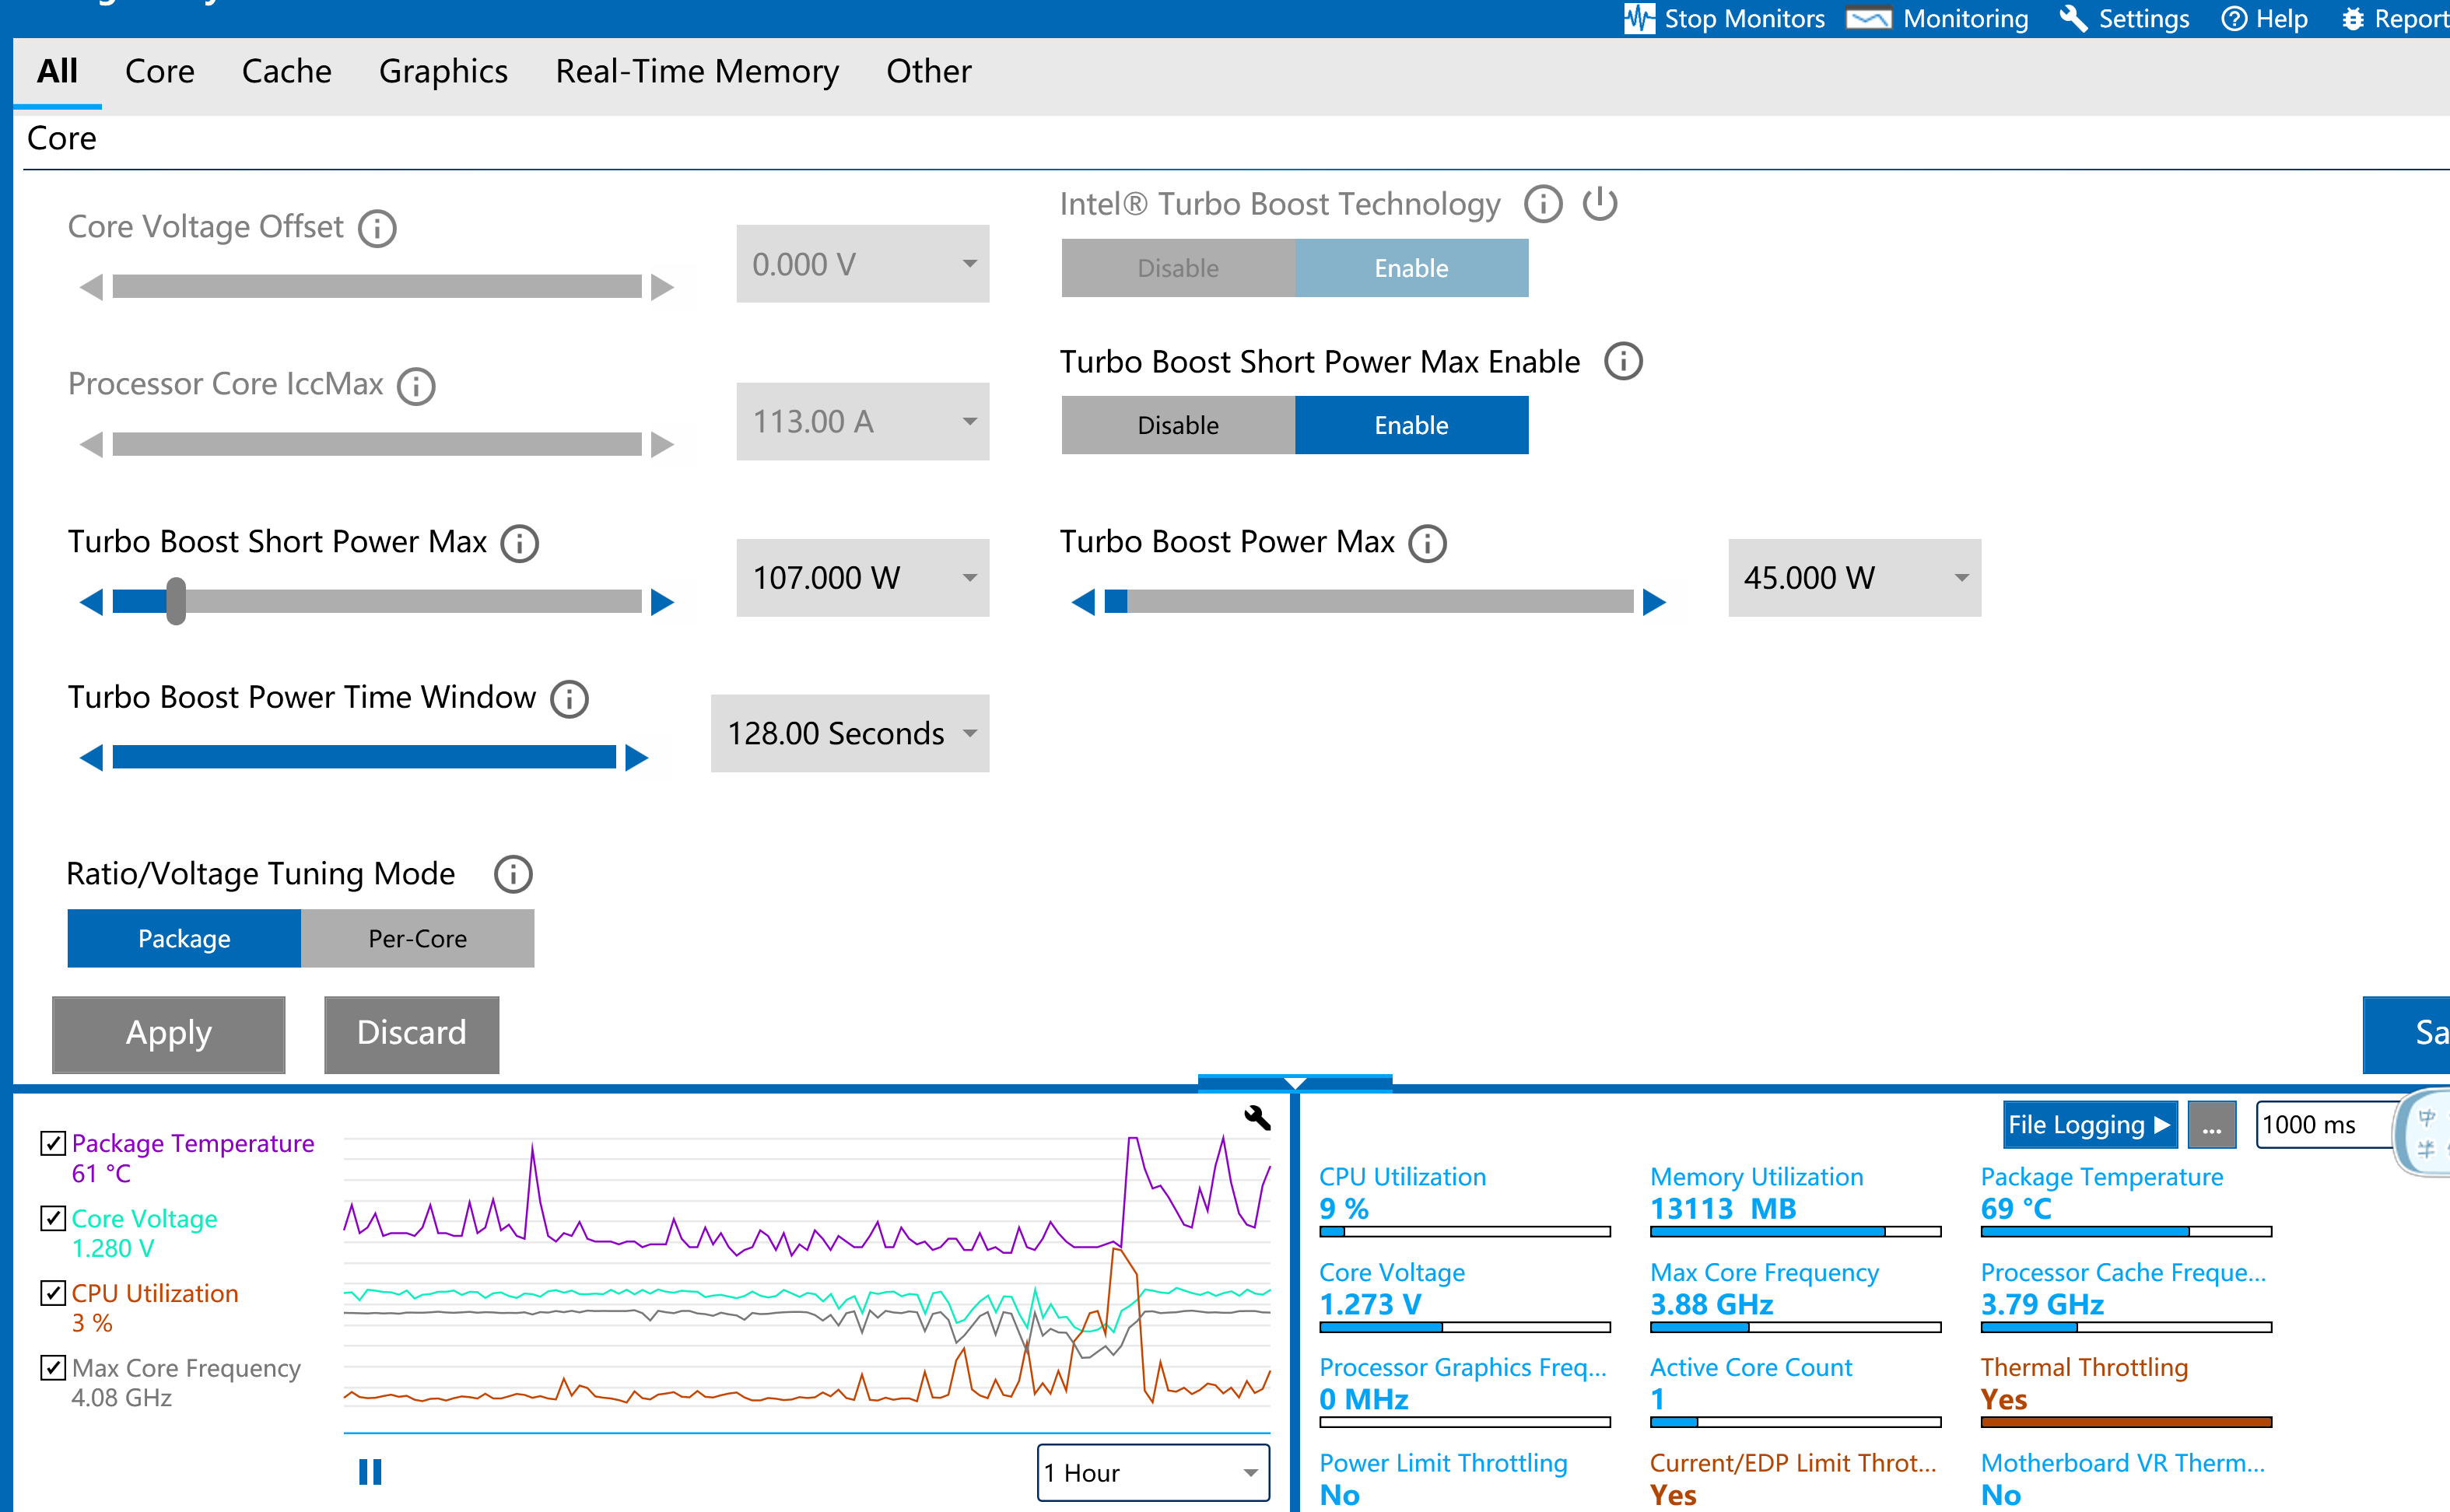The width and height of the screenshot is (2450, 1512).
Task: Disable Intel Turbo Boost Technology
Action: (x=1178, y=268)
